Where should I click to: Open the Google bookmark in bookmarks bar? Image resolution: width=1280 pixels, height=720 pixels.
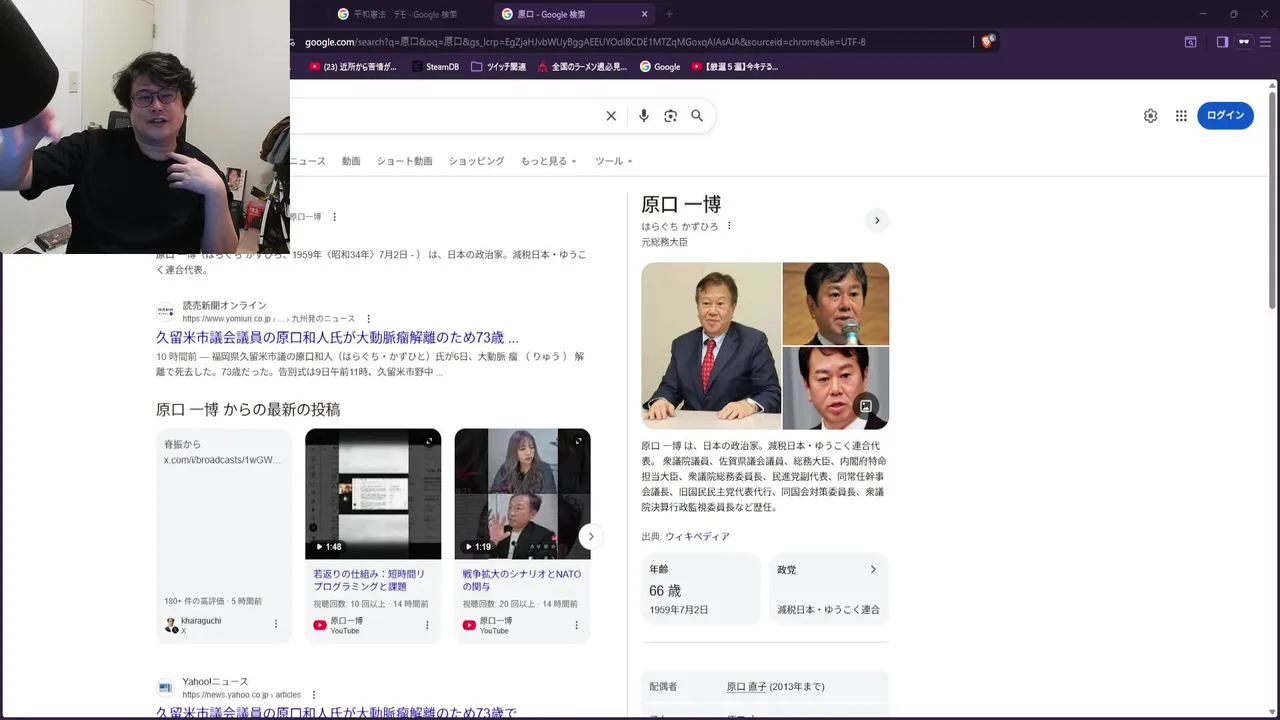(660, 67)
